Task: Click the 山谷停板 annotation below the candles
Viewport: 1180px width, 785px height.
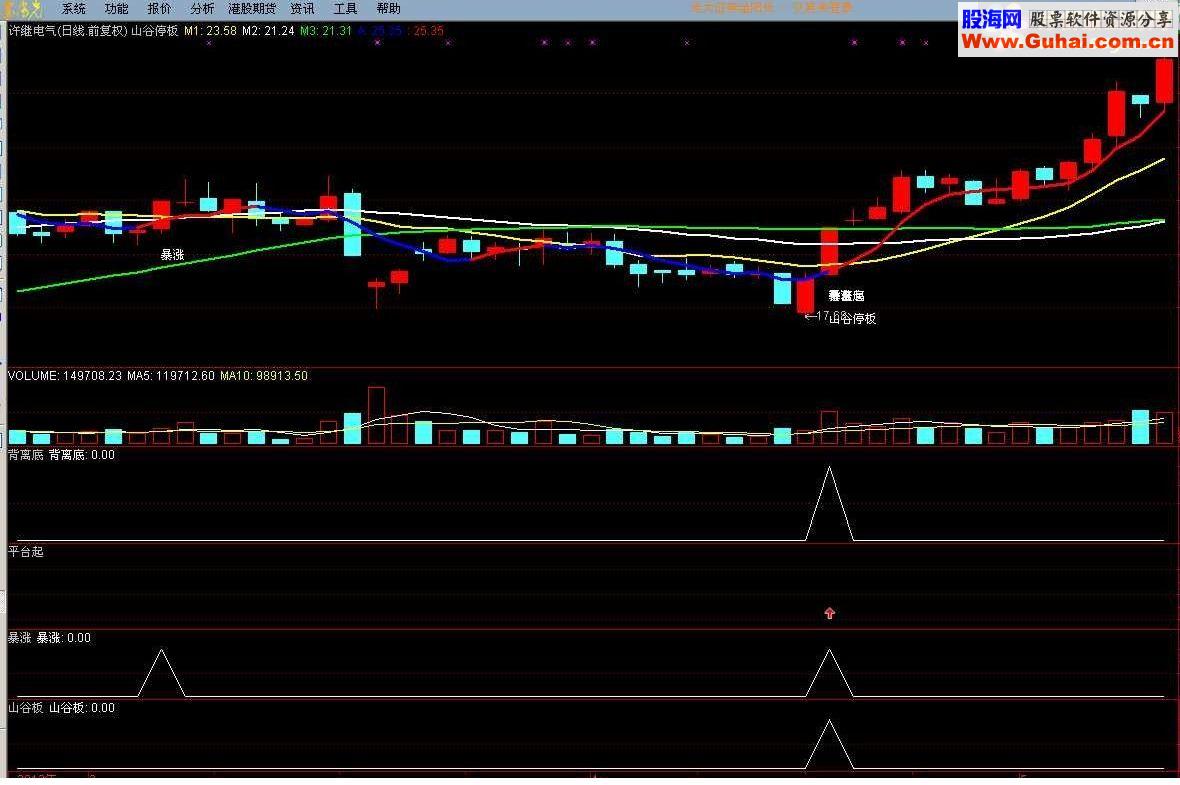Action: [x=853, y=318]
